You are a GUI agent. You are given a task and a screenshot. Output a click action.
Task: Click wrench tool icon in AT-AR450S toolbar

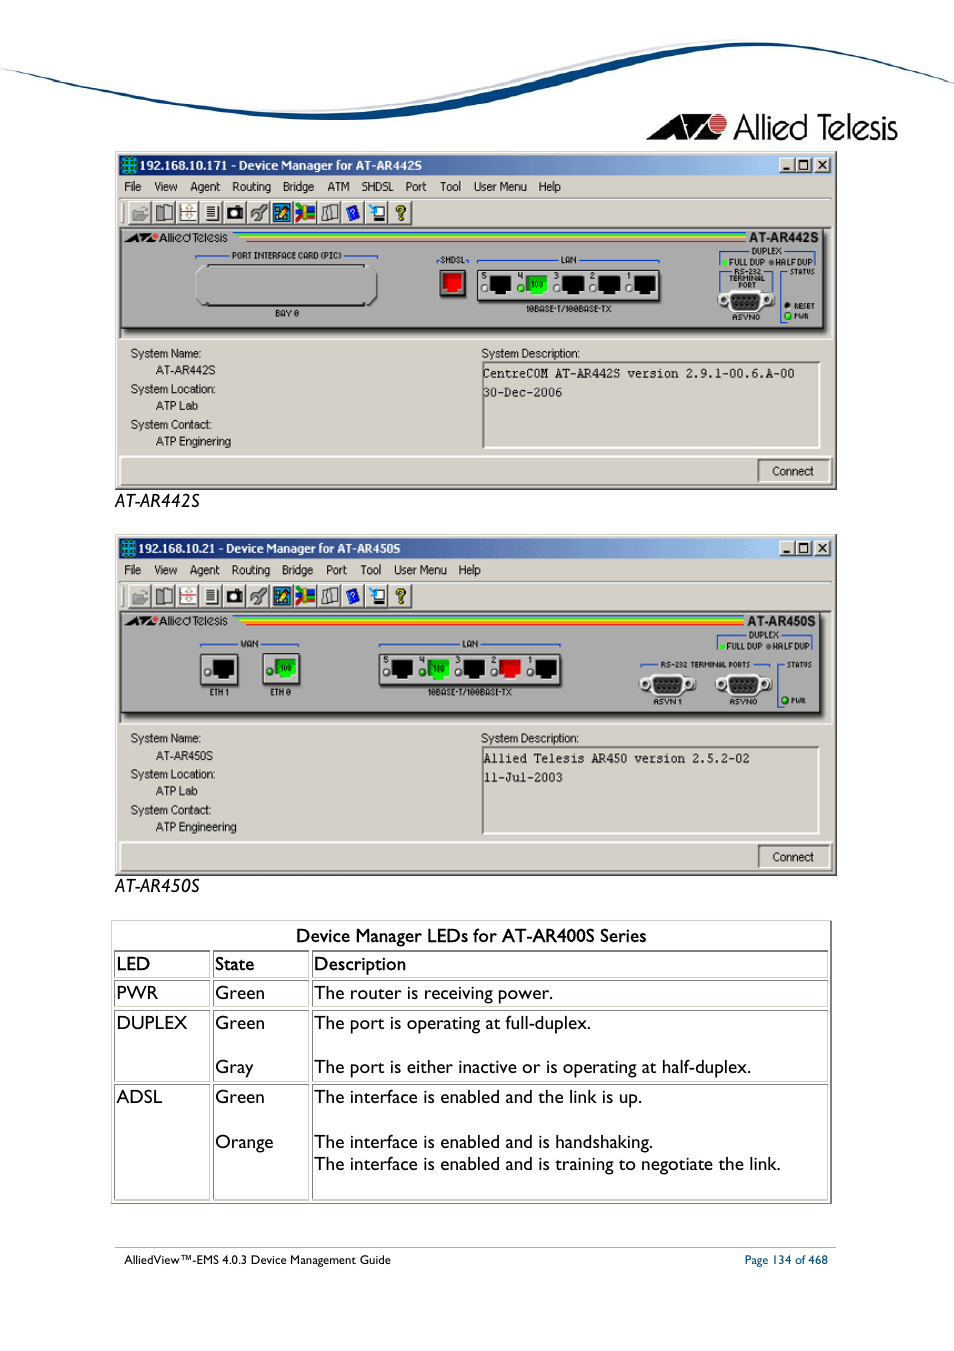pyautogui.click(x=259, y=597)
